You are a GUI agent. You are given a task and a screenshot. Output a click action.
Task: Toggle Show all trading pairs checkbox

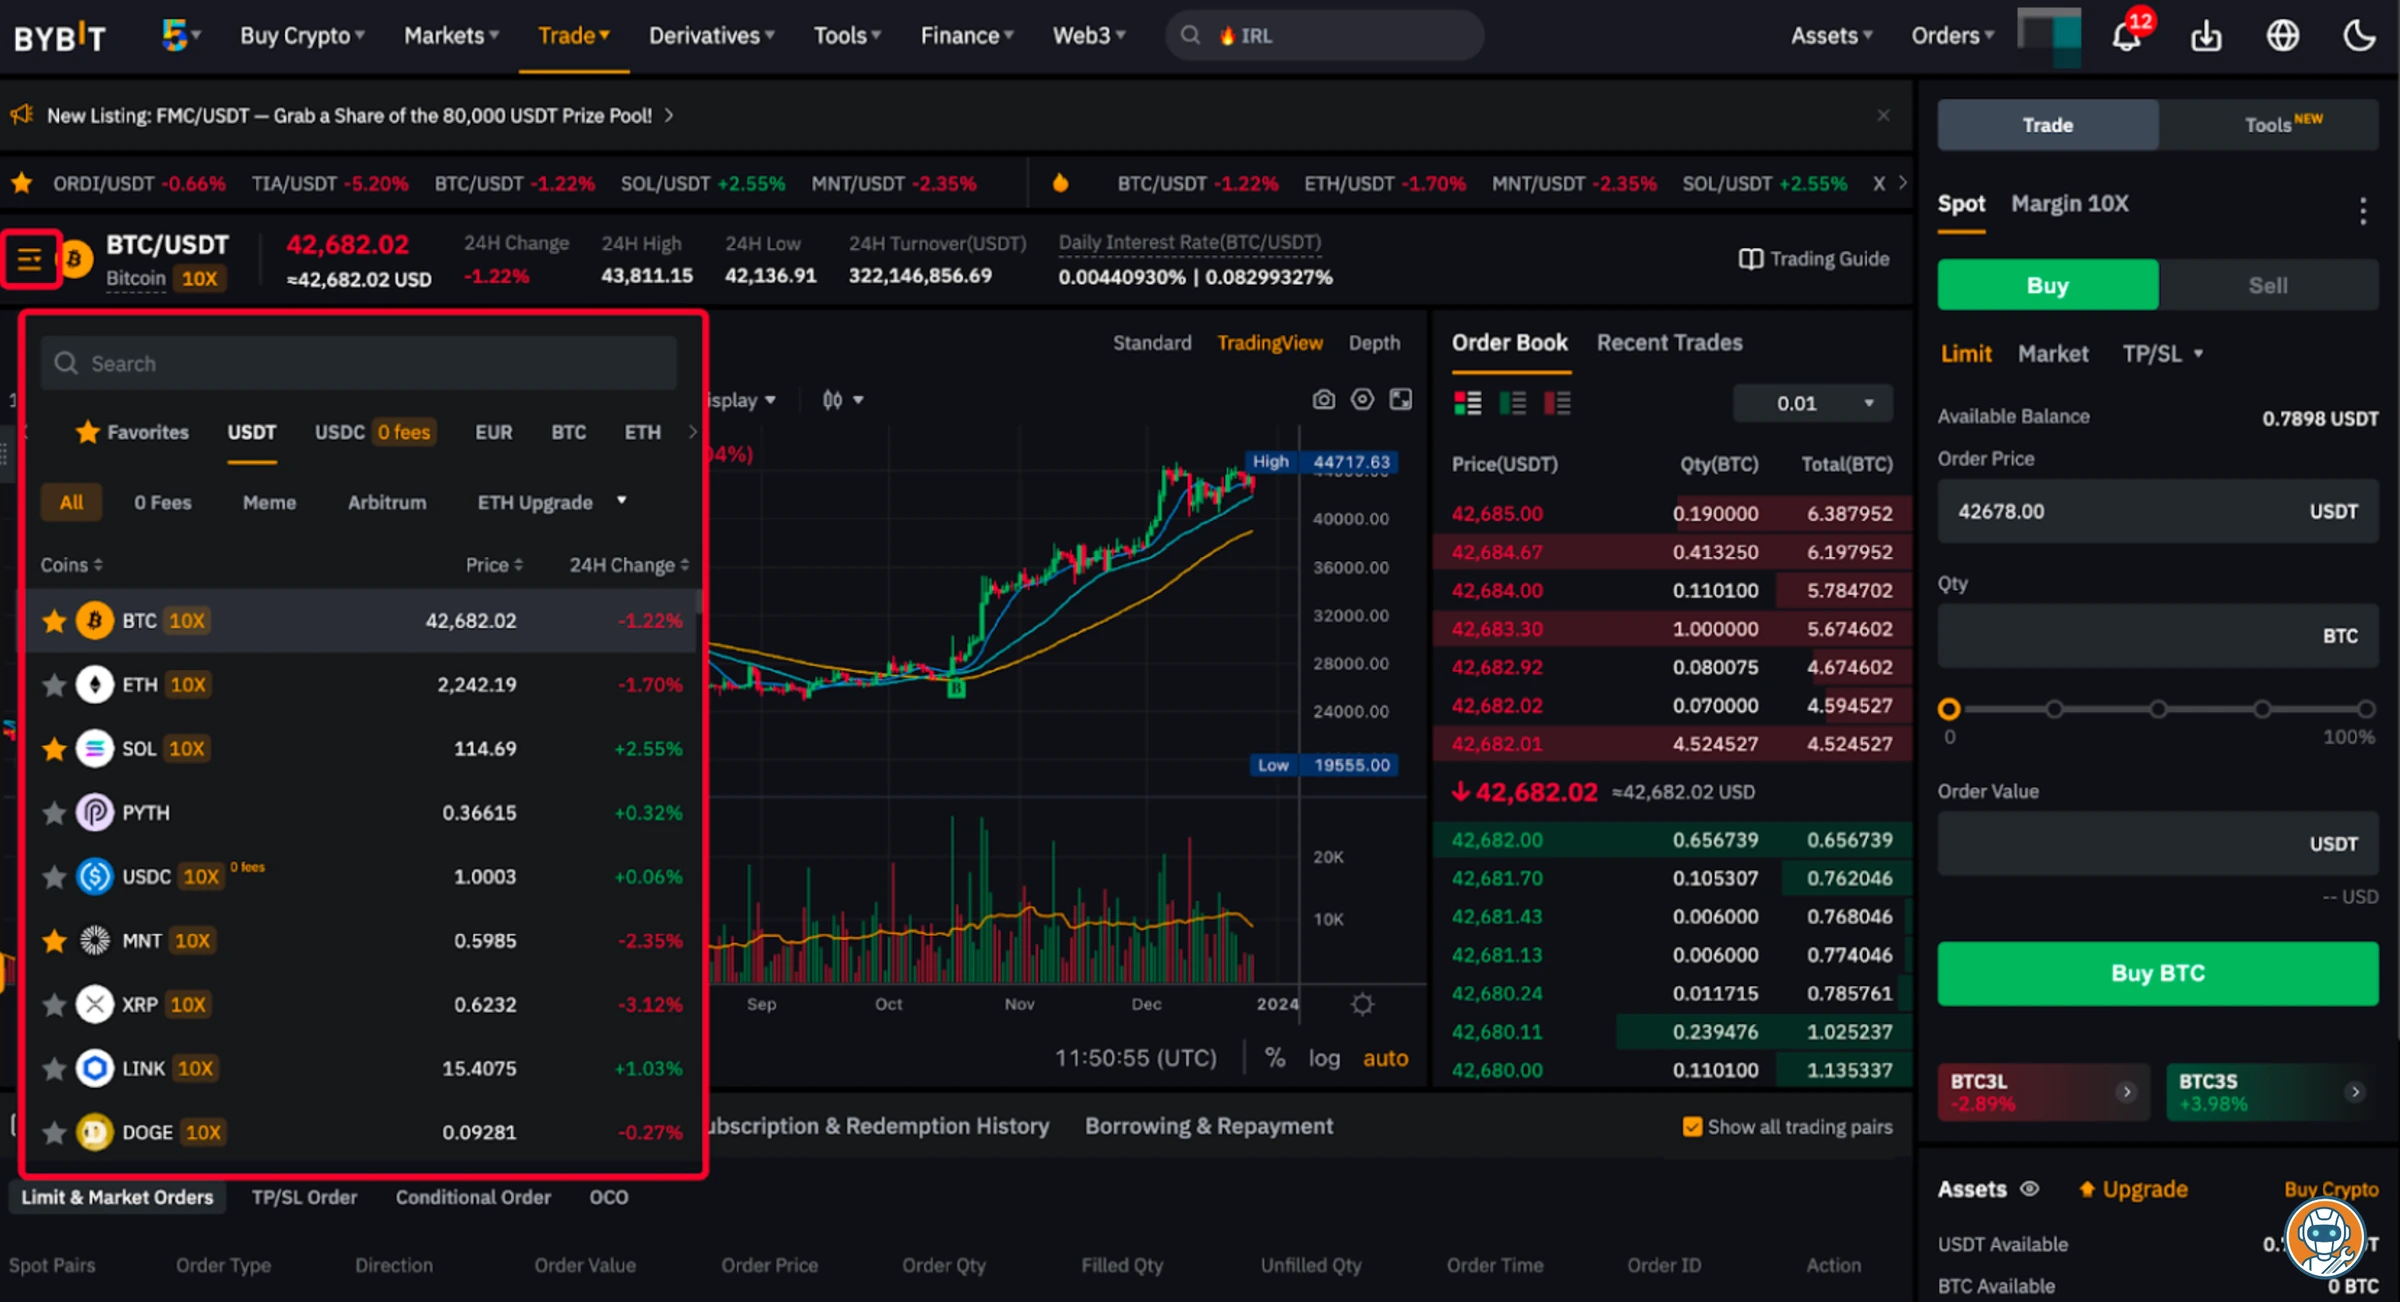[1691, 1126]
